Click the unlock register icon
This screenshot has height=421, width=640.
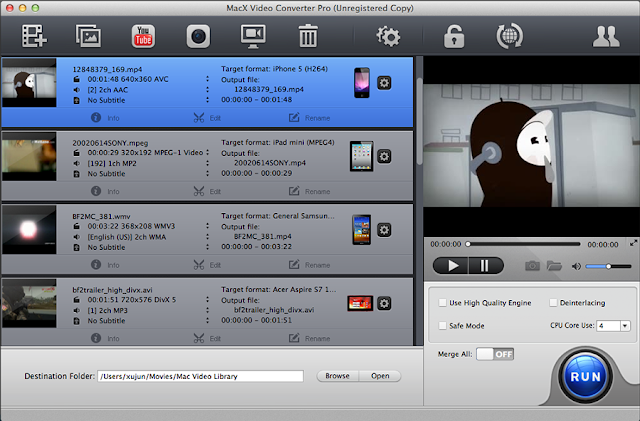455,37
